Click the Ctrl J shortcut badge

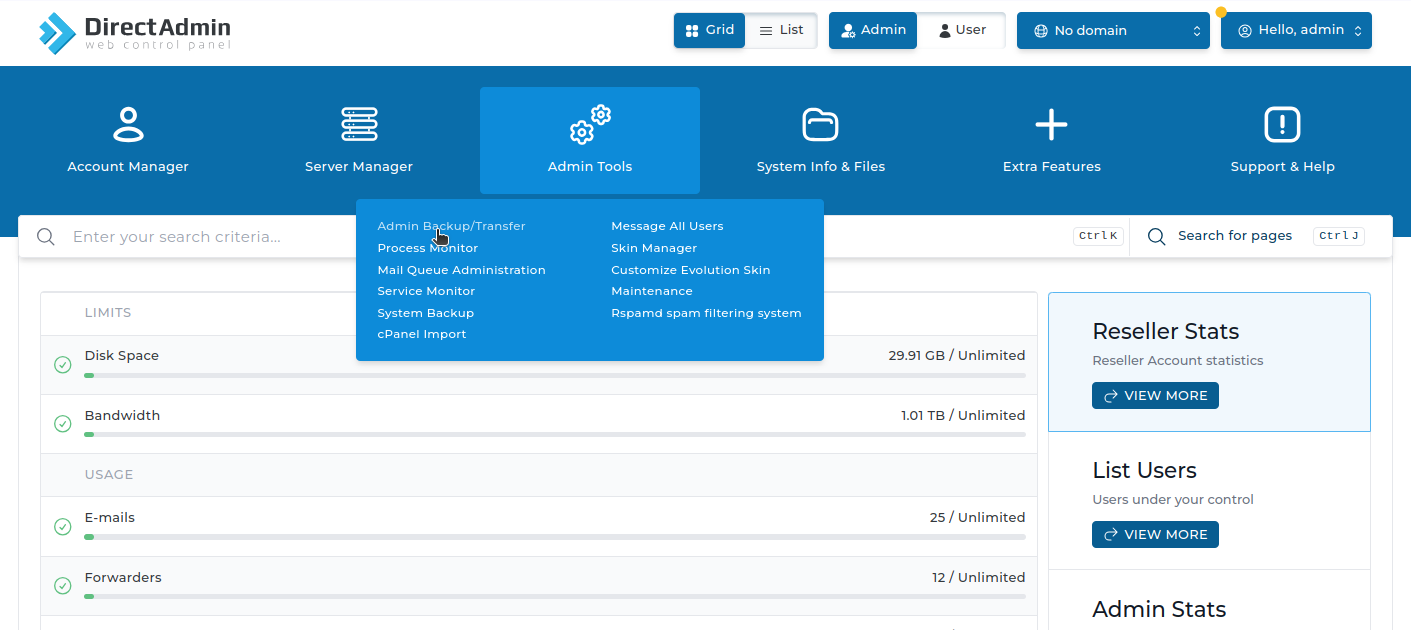[x=1339, y=236]
